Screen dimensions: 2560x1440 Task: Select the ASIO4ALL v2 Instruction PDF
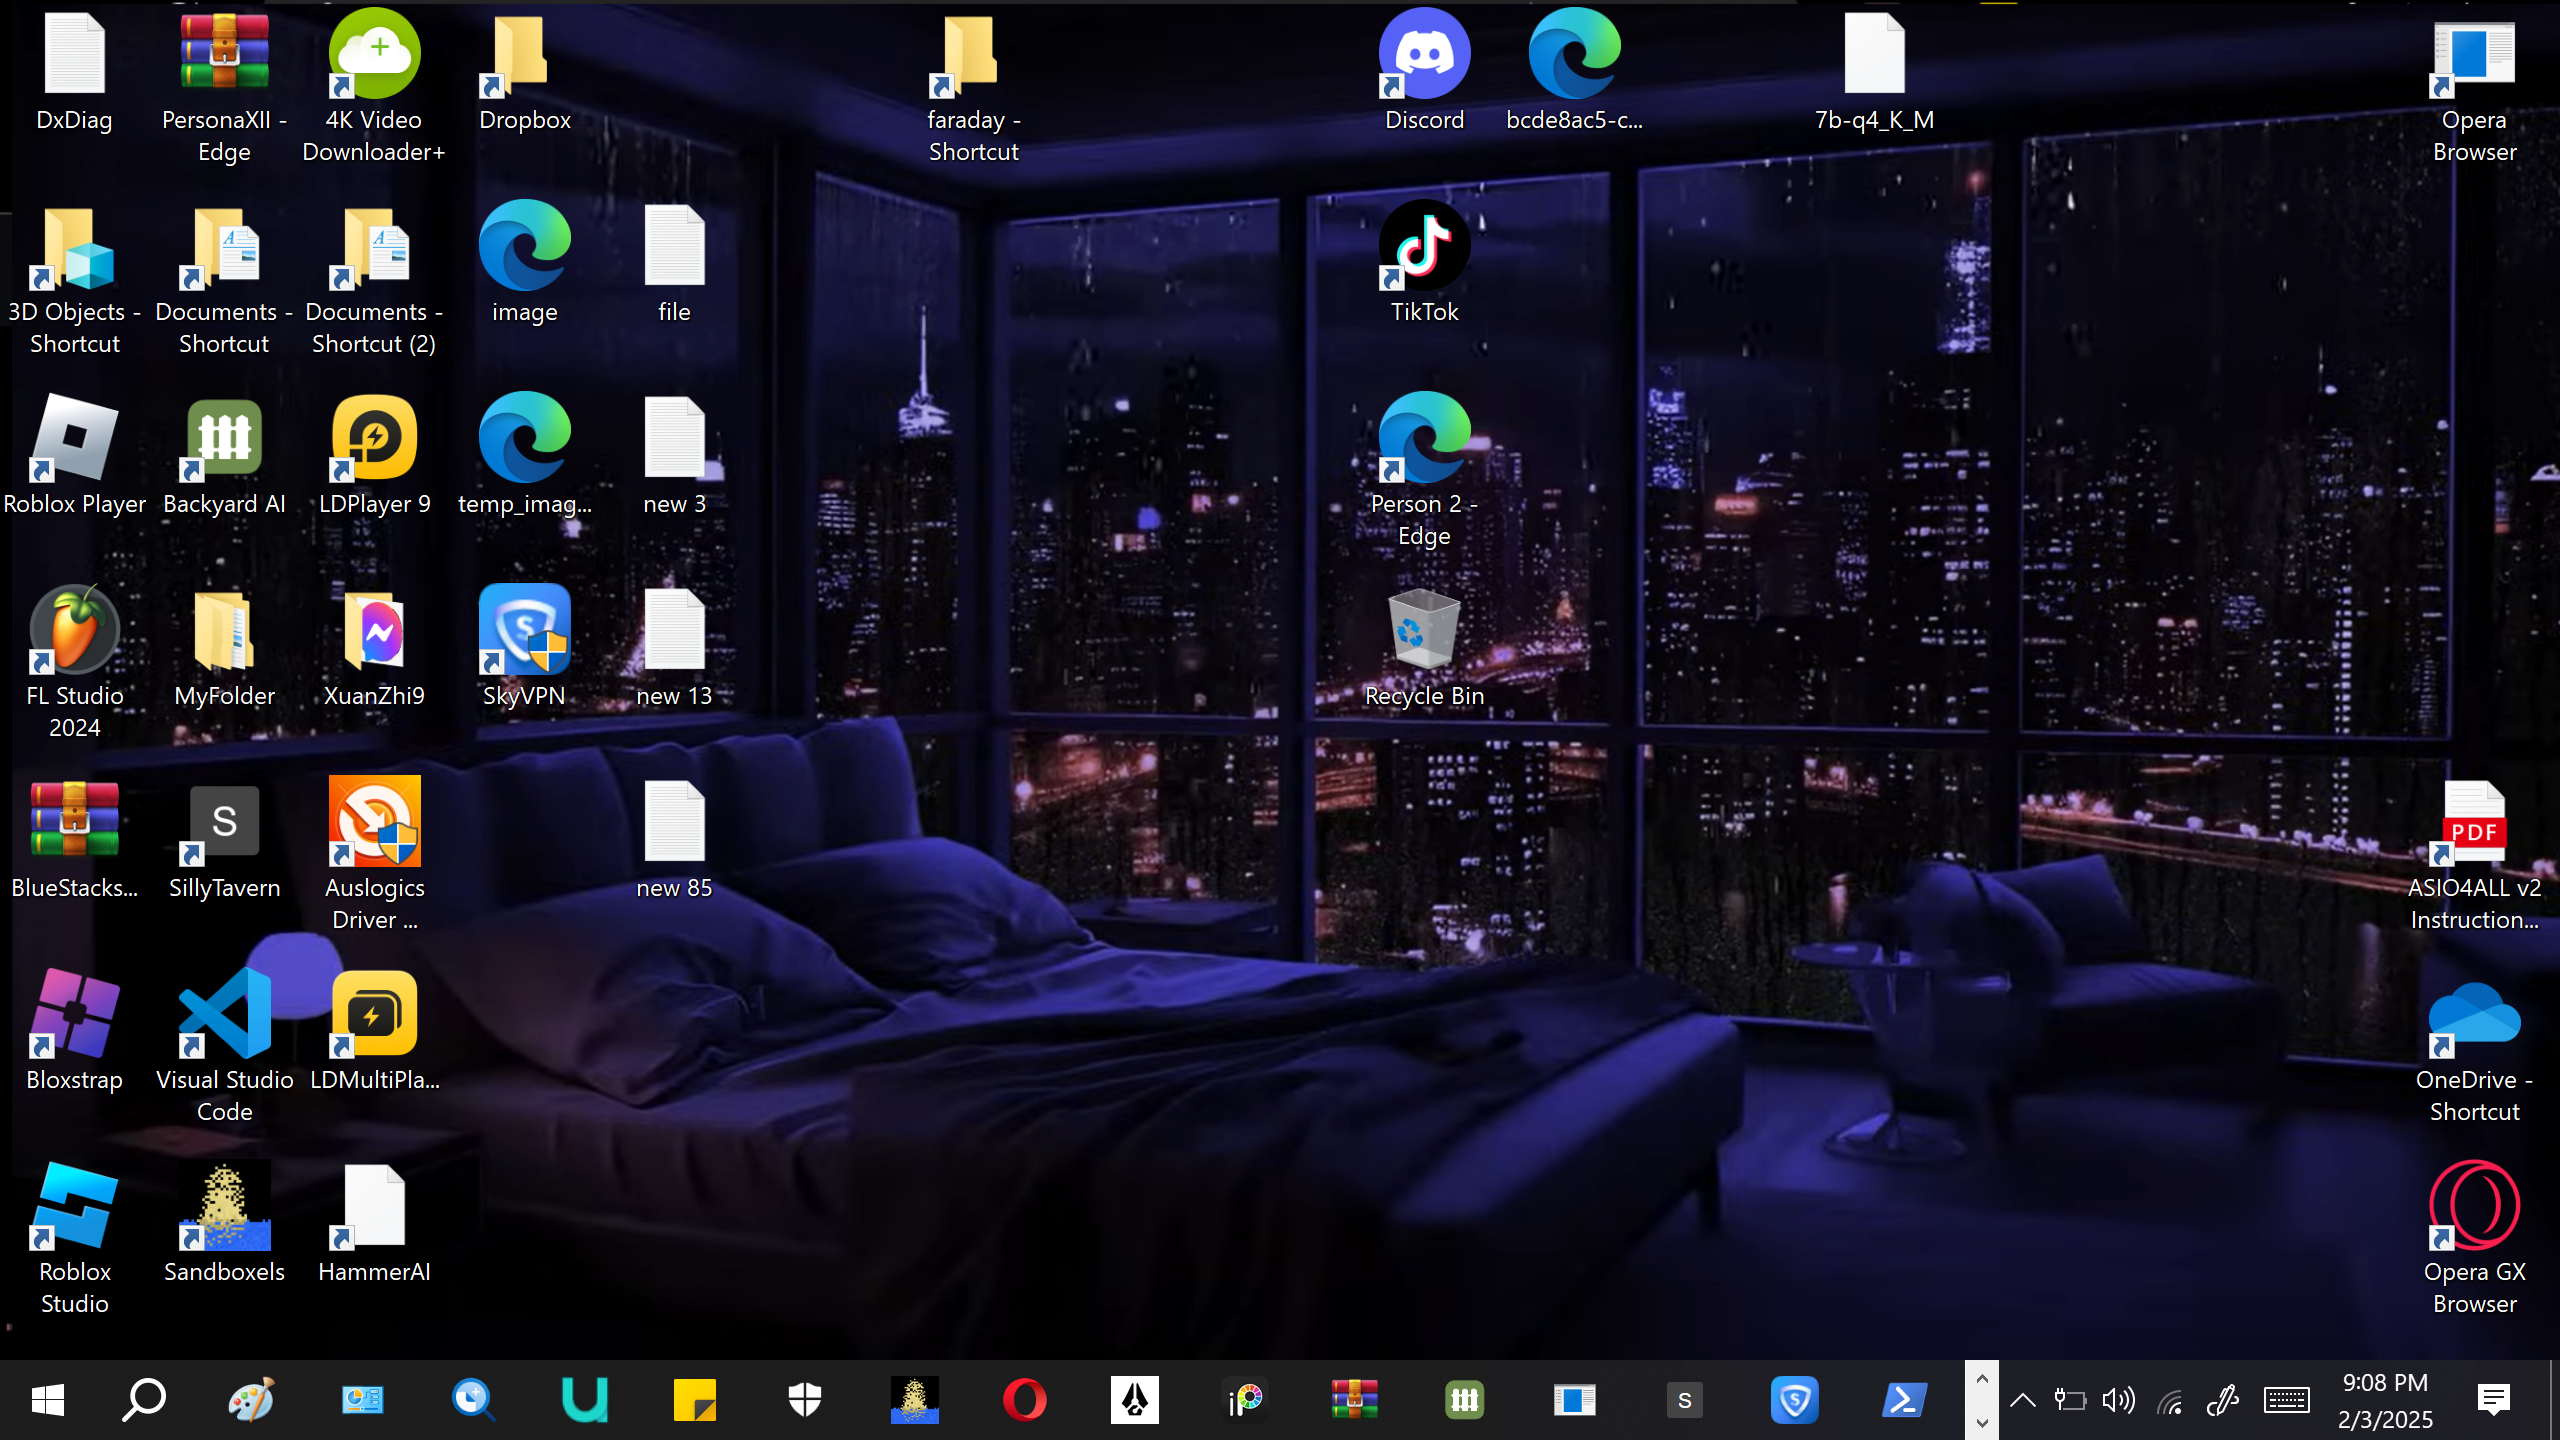click(x=2474, y=822)
